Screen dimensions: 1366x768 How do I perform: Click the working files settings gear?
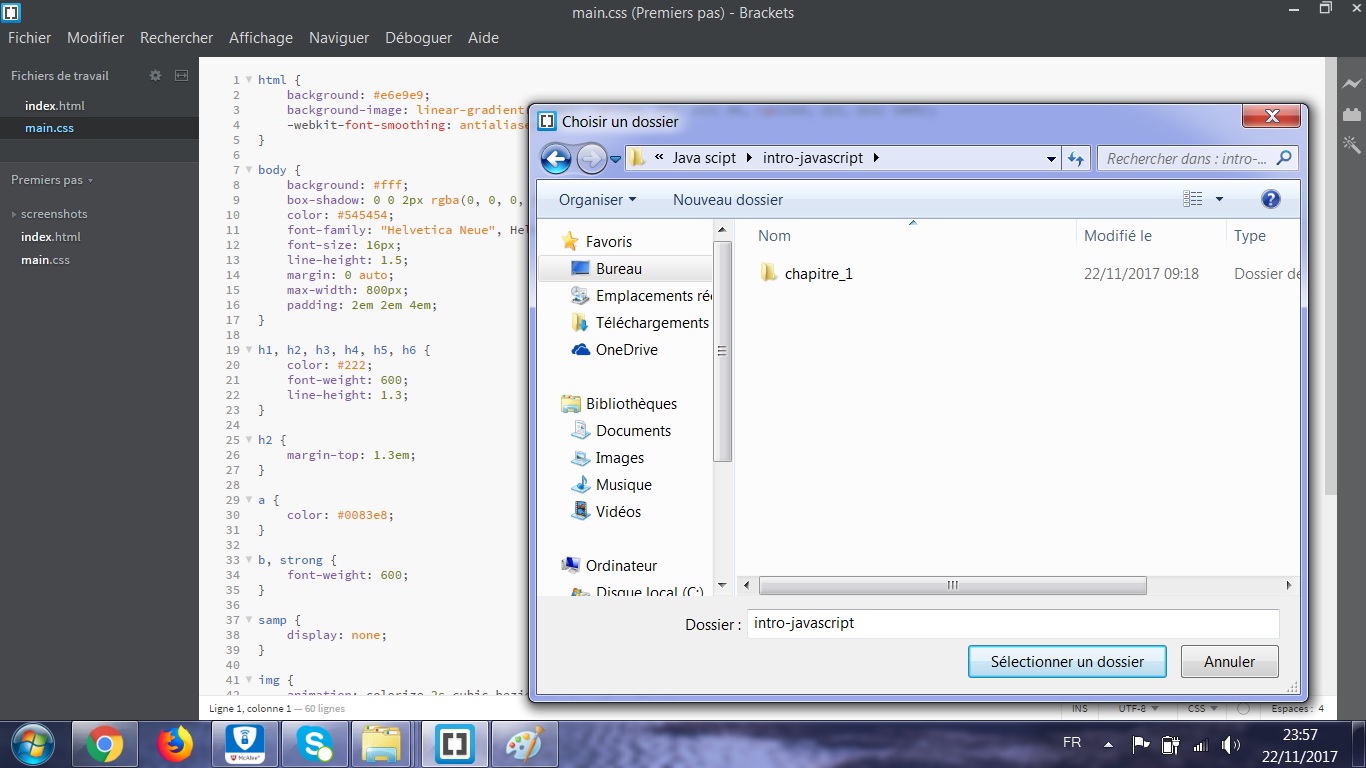155,76
